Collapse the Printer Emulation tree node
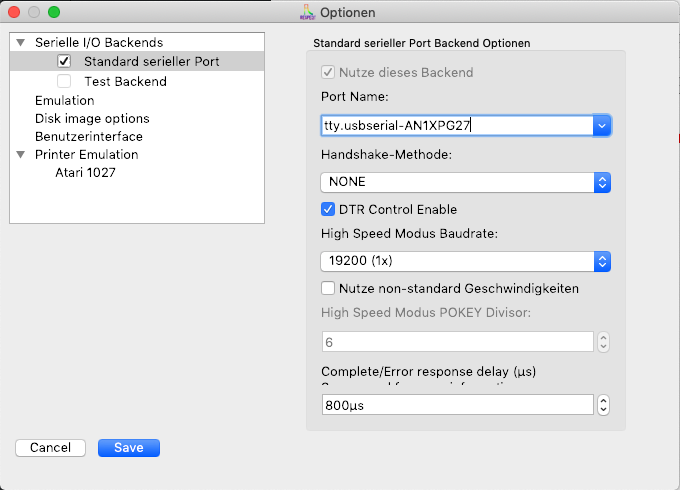 tap(20, 154)
